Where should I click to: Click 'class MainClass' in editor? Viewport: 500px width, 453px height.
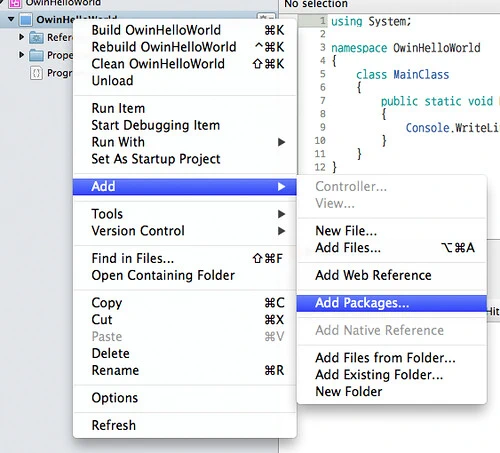[x=402, y=75]
